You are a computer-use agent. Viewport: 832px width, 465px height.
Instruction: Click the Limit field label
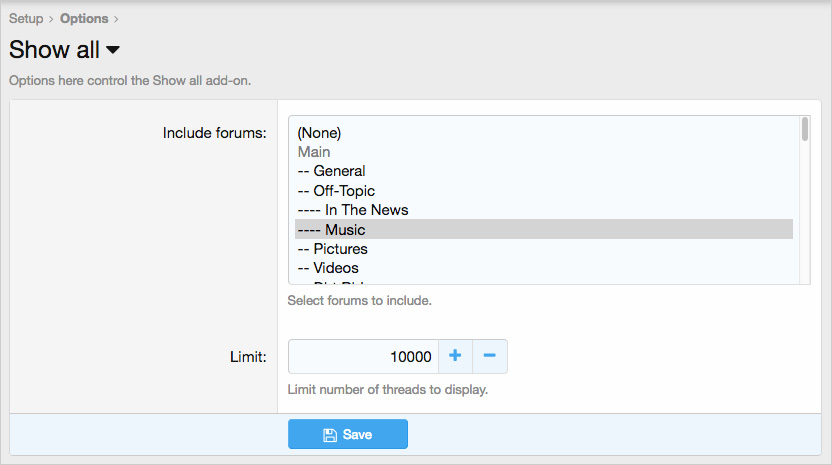point(248,357)
